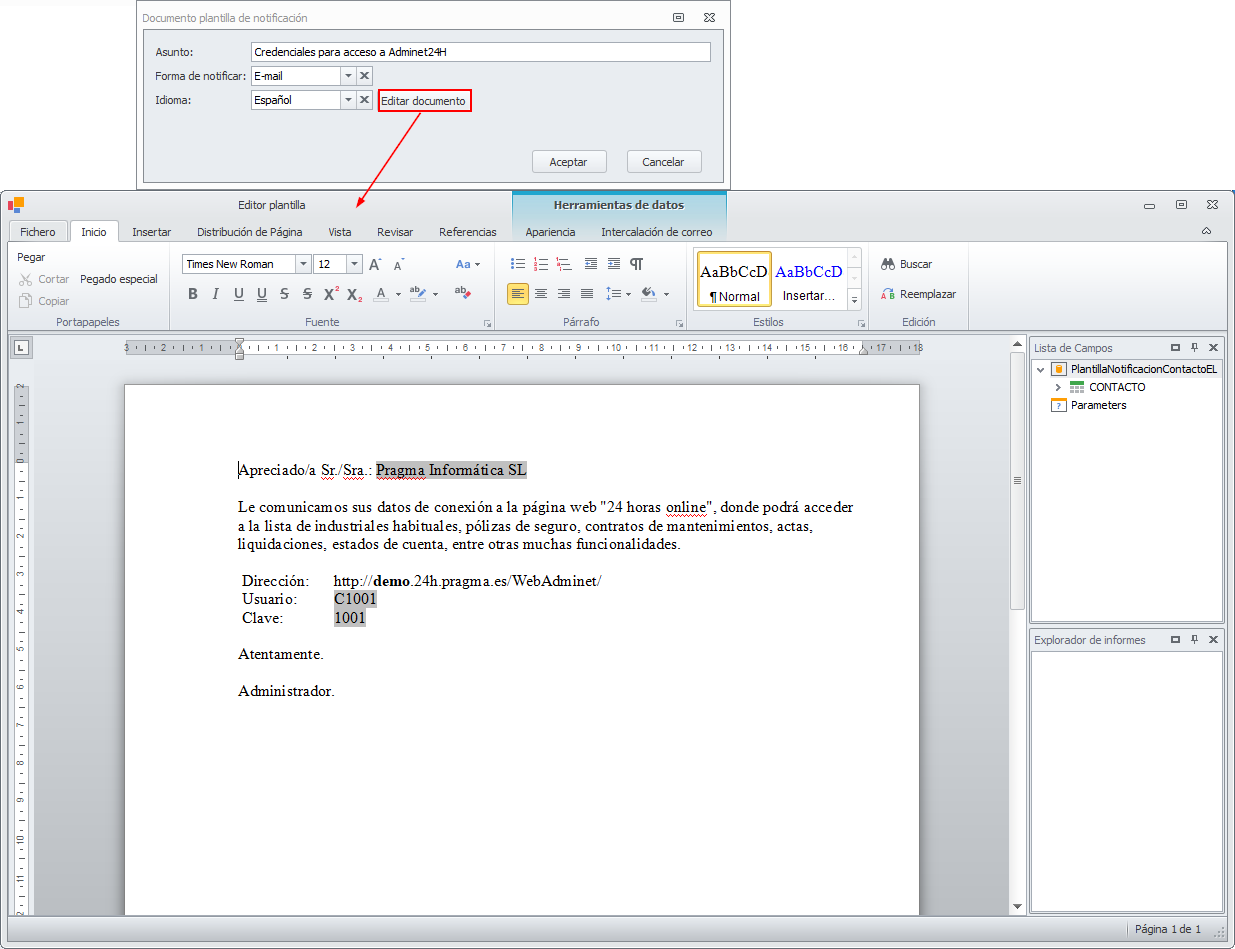Viewport: 1235px width, 949px height.
Task: Click the Reemplazar icon
Action: point(887,294)
